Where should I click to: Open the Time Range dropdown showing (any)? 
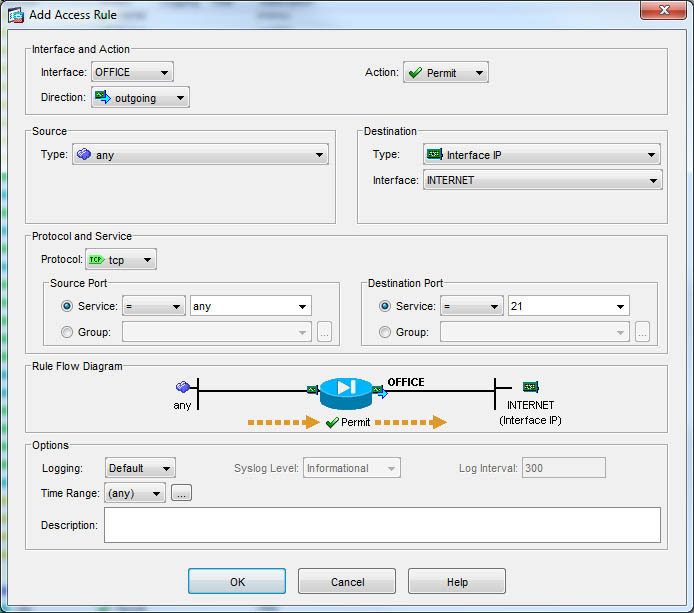coord(135,493)
